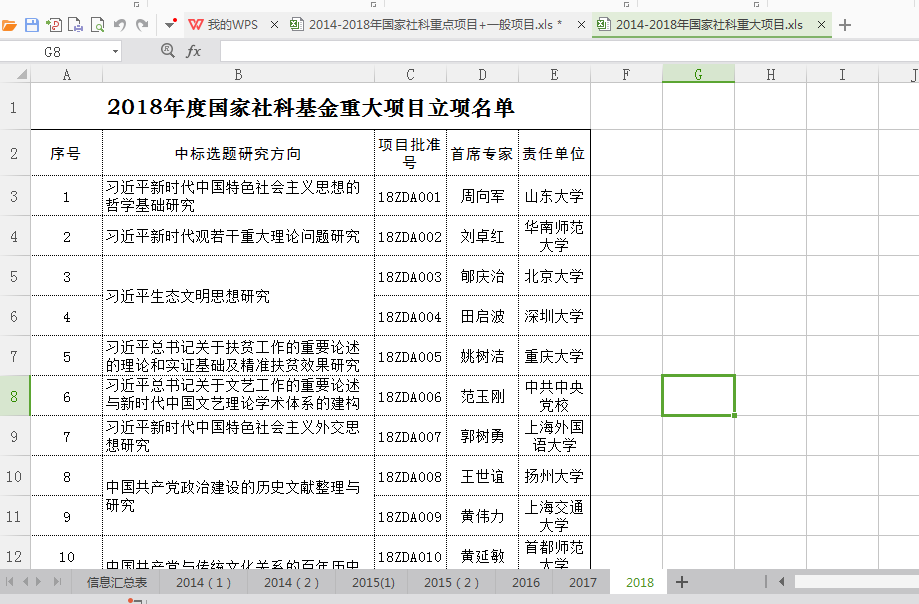Click cell 重庆大学
Screen dimensions: 919x604
(x=554, y=356)
